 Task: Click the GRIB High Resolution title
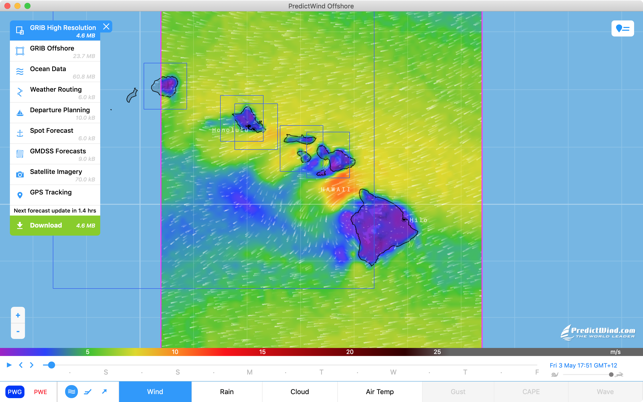pyautogui.click(x=63, y=27)
